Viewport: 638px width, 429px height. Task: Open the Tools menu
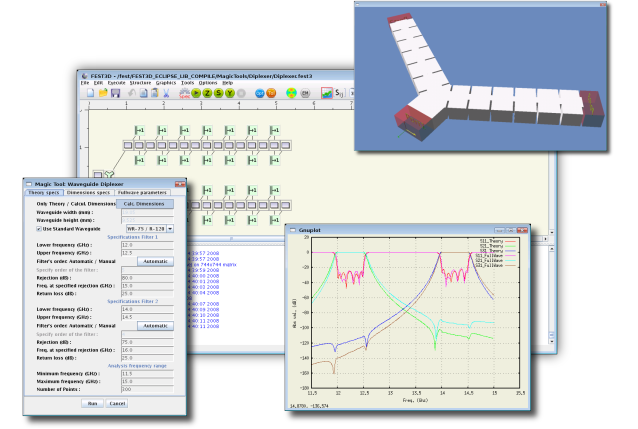(188, 83)
